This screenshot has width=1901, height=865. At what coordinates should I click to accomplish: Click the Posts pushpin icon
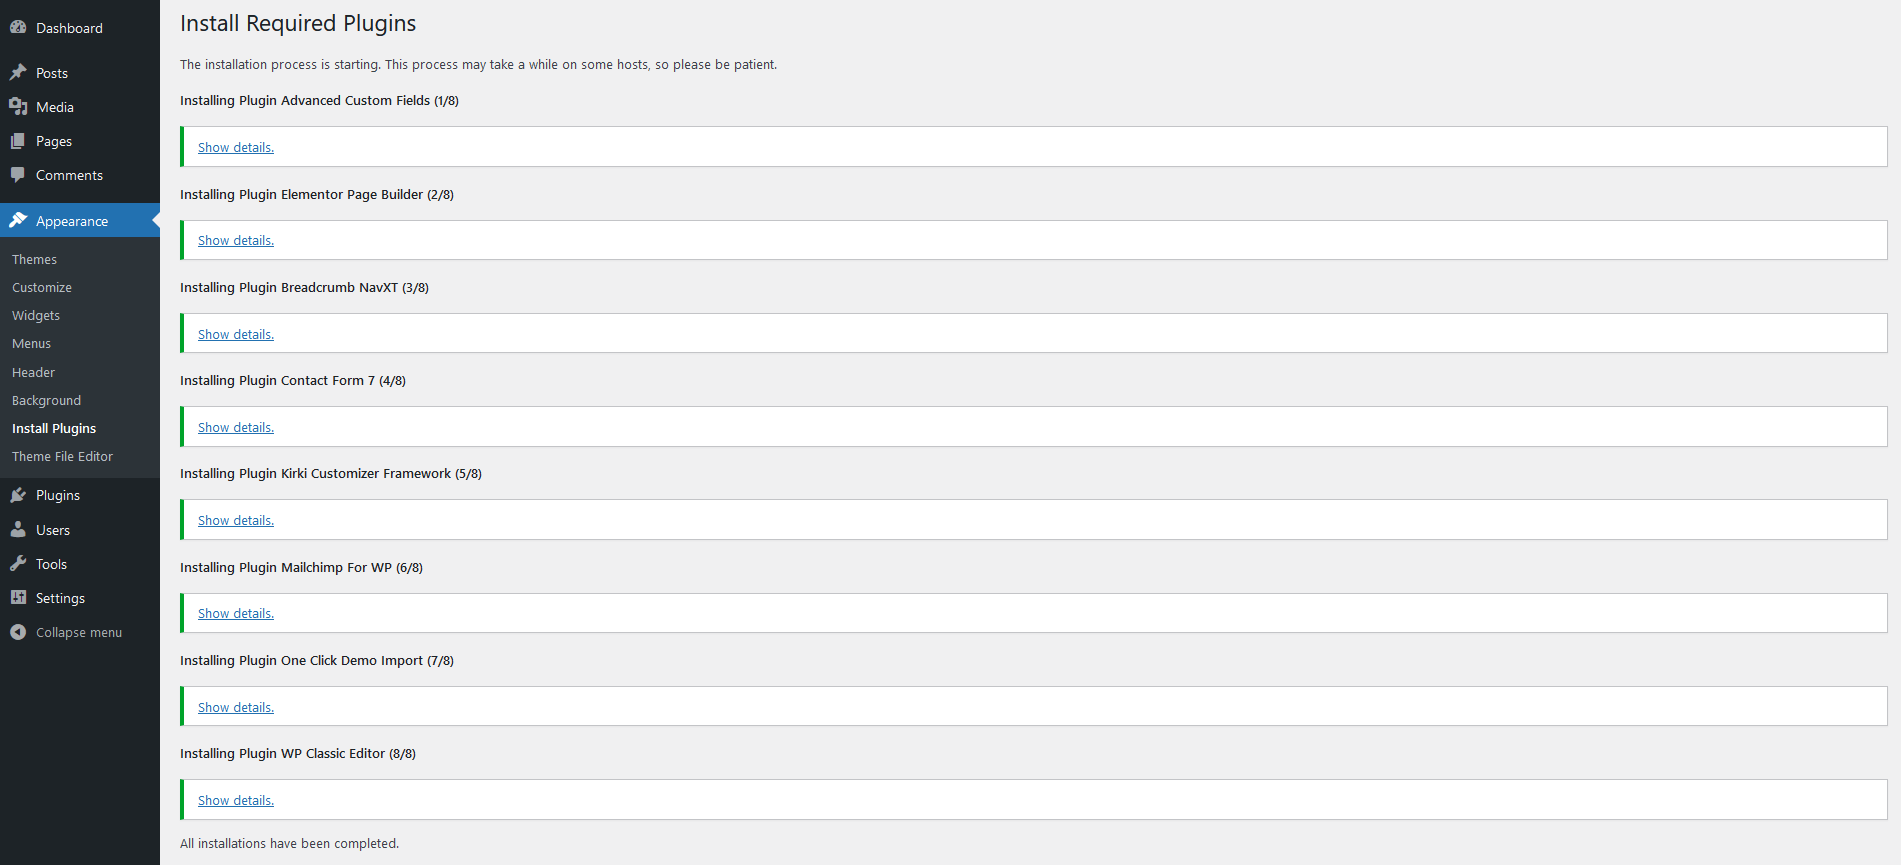pyautogui.click(x=18, y=73)
